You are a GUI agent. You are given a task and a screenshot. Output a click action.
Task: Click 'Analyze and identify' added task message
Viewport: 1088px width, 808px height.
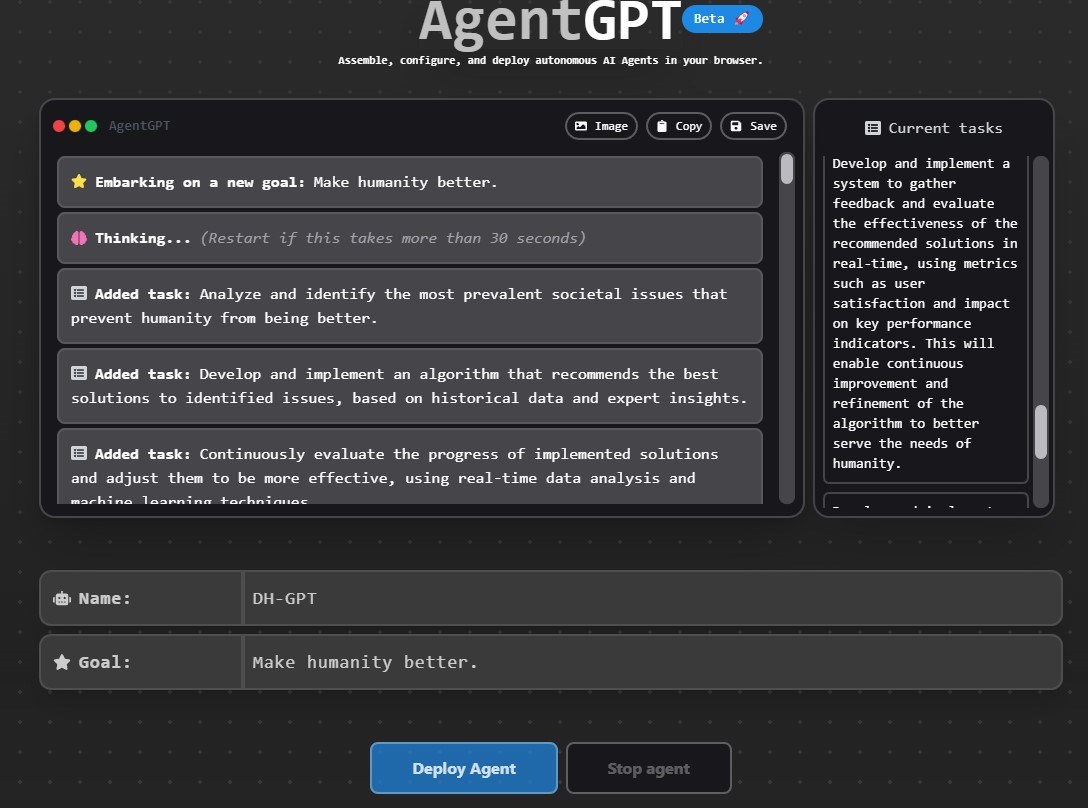410,306
